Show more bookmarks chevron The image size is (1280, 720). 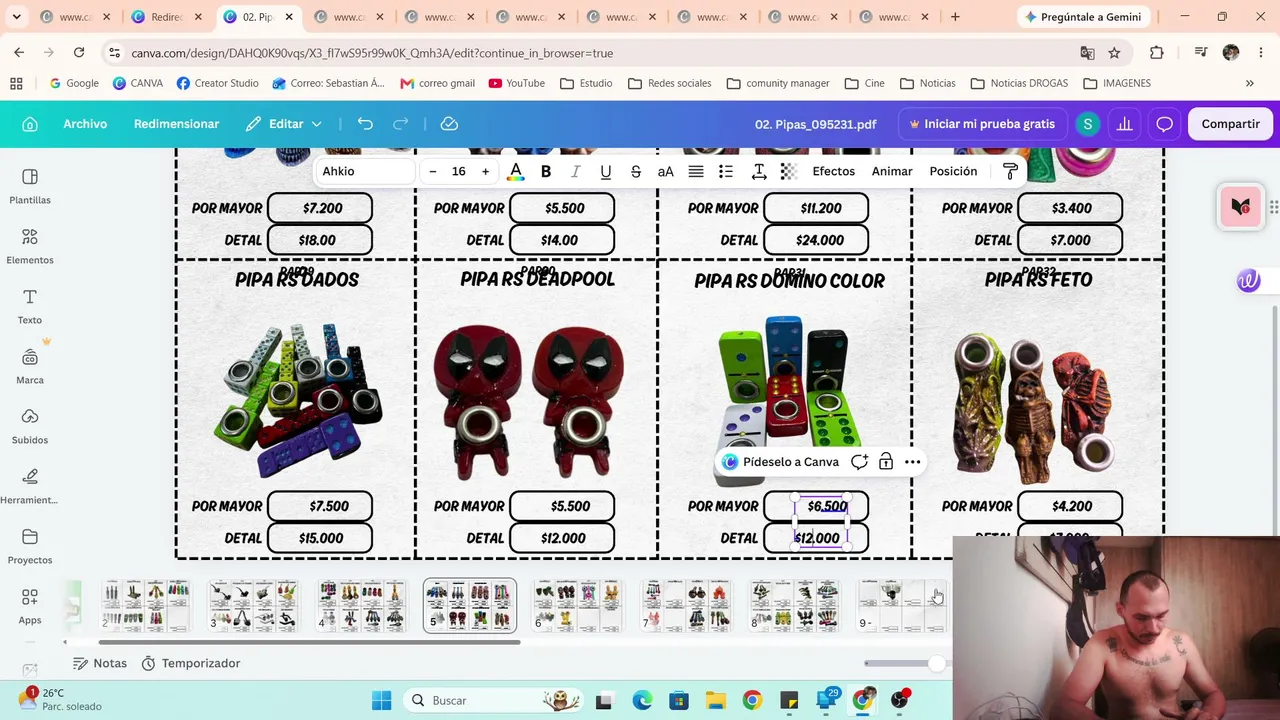pyautogui.click(x=1249, y=83)
